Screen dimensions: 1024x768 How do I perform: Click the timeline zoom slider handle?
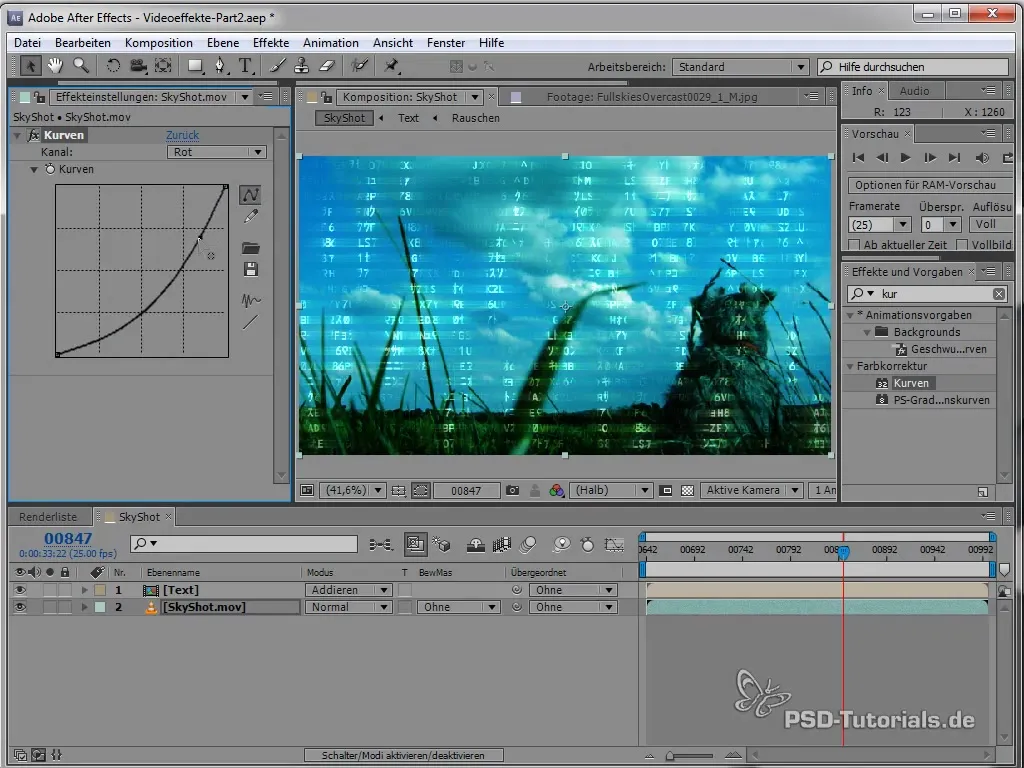(x=670, y=756)
